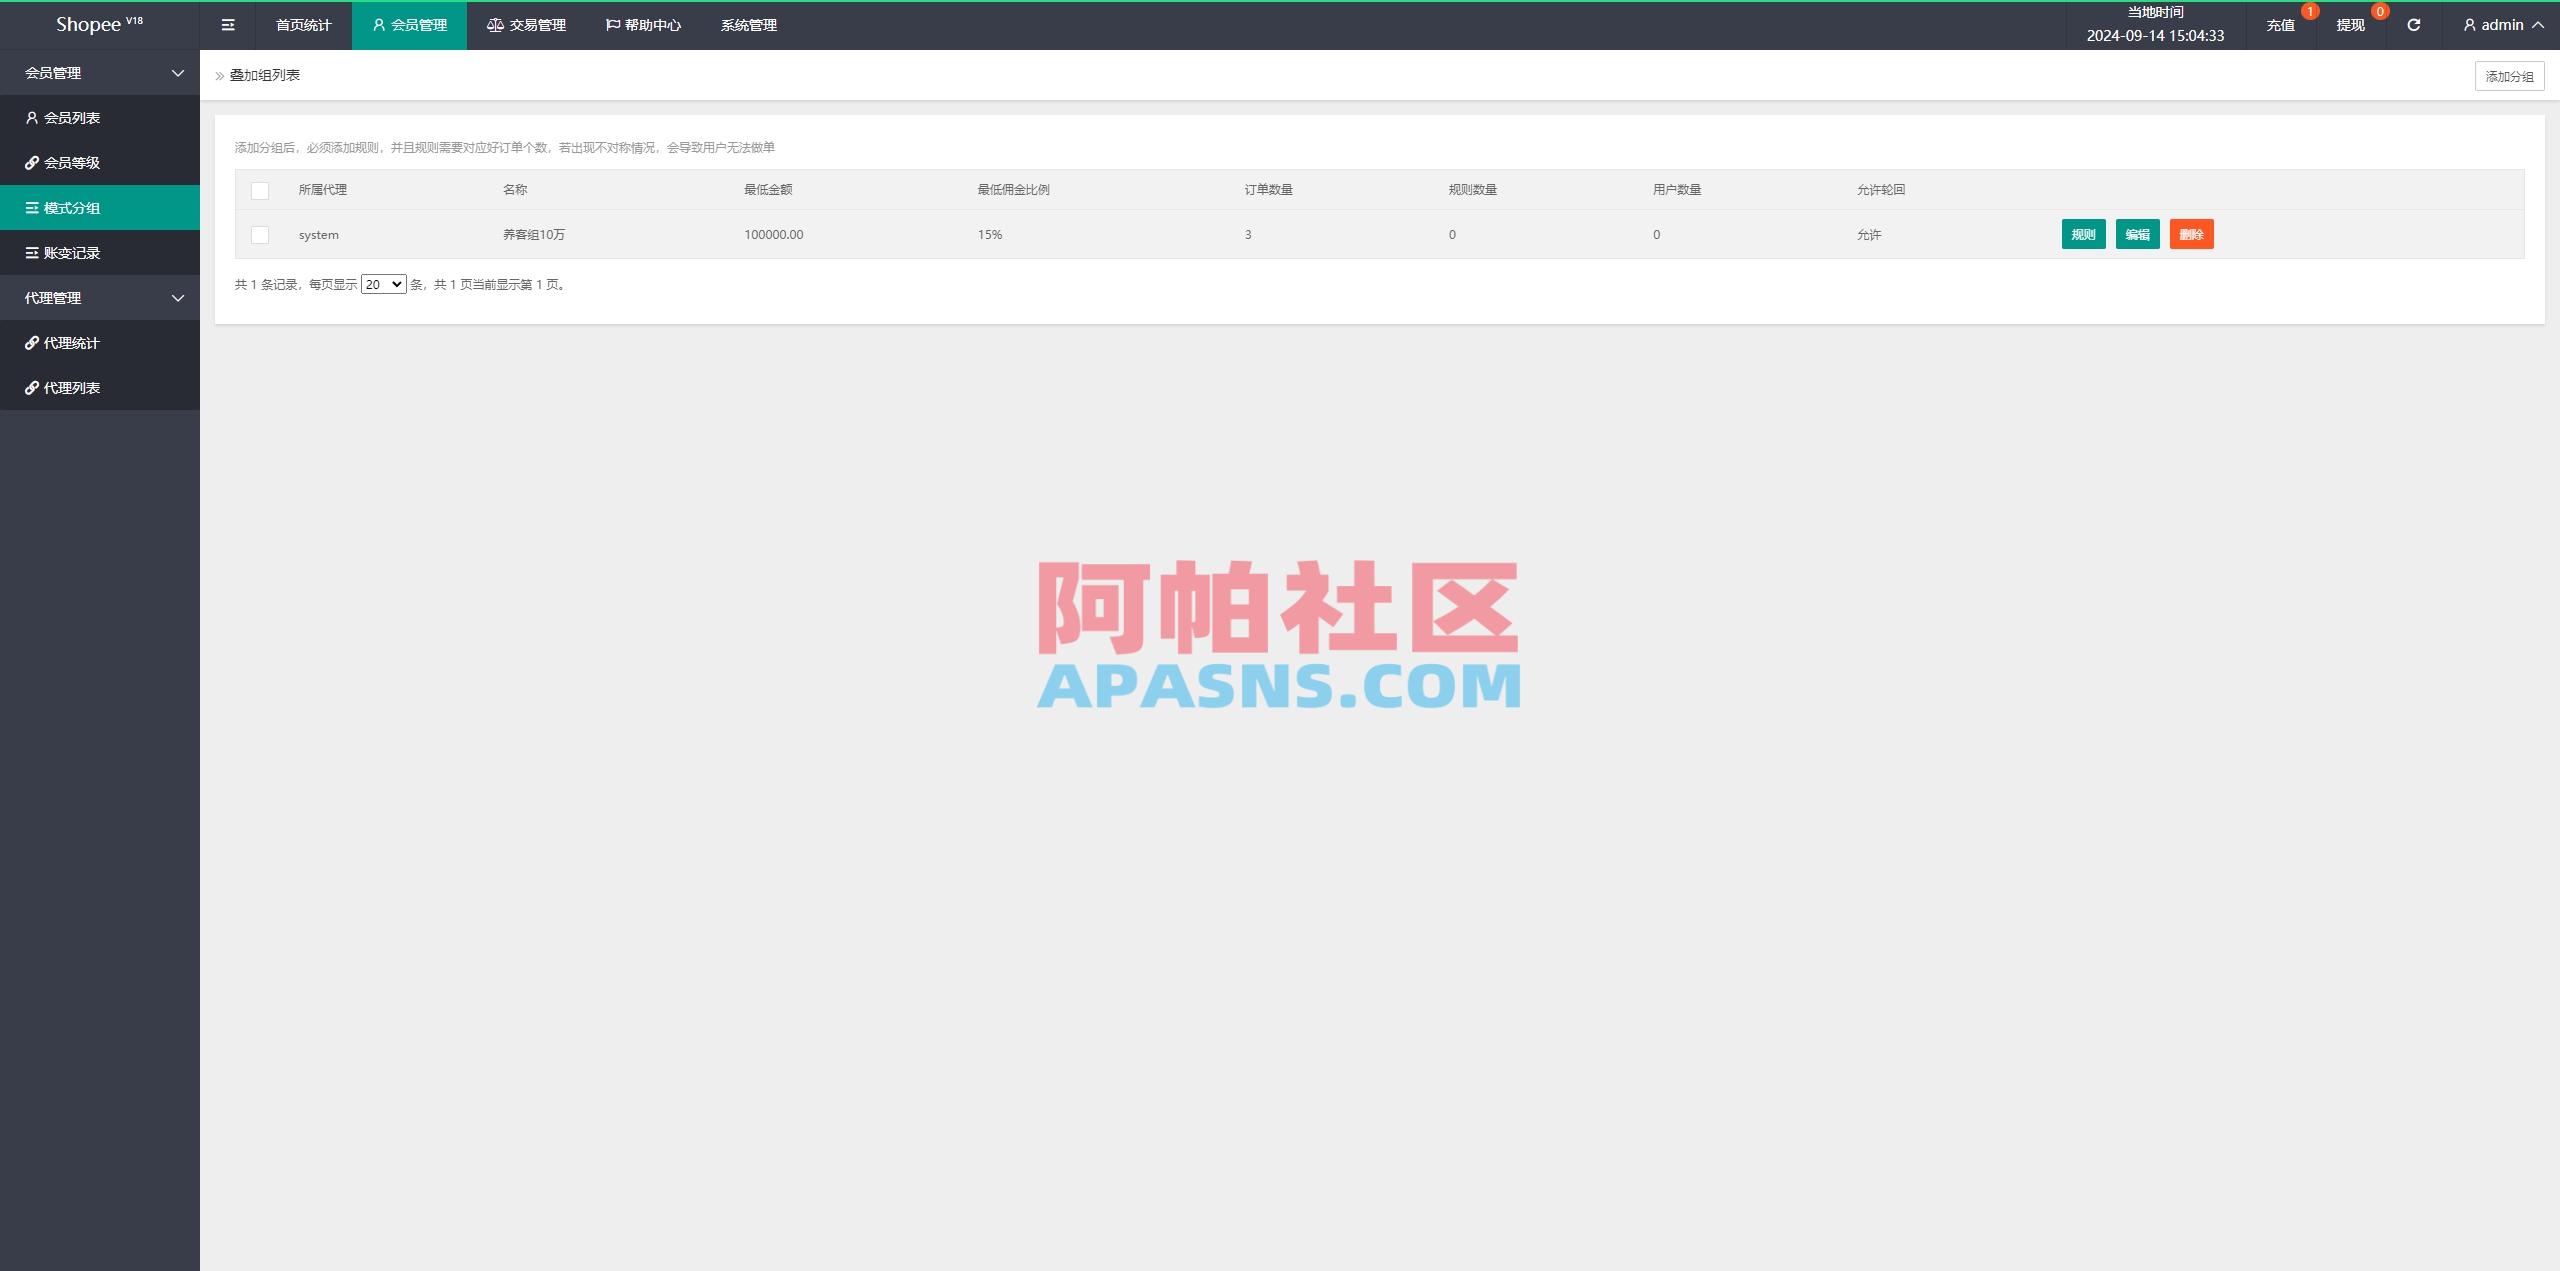Click the 添加分组 button
The image size is (2560, 1271).
point(2510,74)
